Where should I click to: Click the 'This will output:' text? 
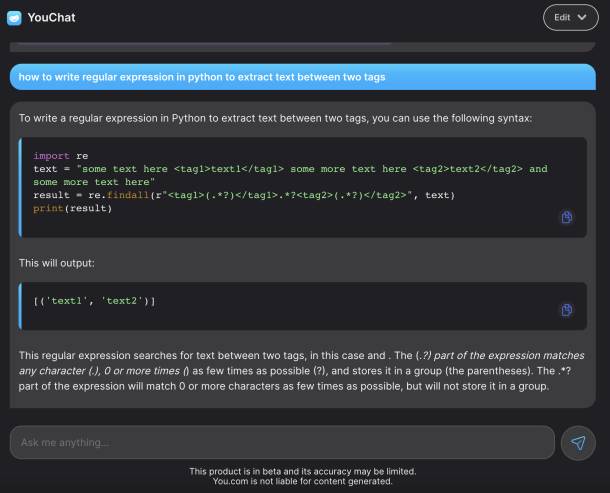57,263
